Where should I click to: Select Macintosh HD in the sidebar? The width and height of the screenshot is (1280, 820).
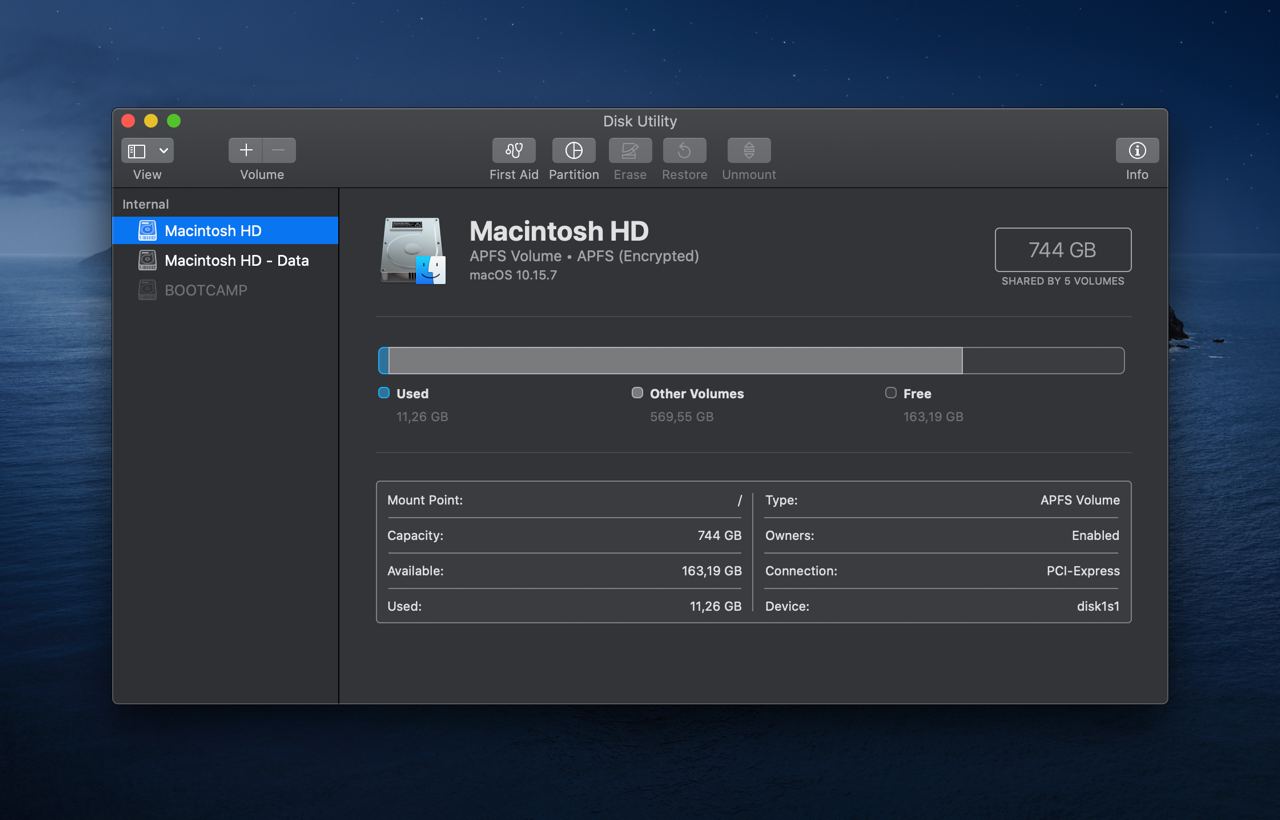(225, 230)
